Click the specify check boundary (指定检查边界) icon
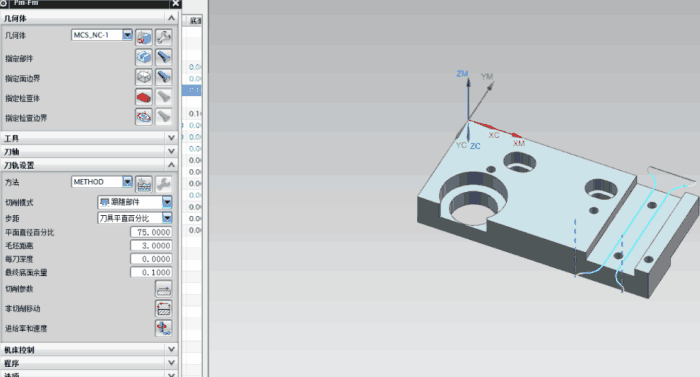Screen dimensions: 700x377 (x=144, y=117)
